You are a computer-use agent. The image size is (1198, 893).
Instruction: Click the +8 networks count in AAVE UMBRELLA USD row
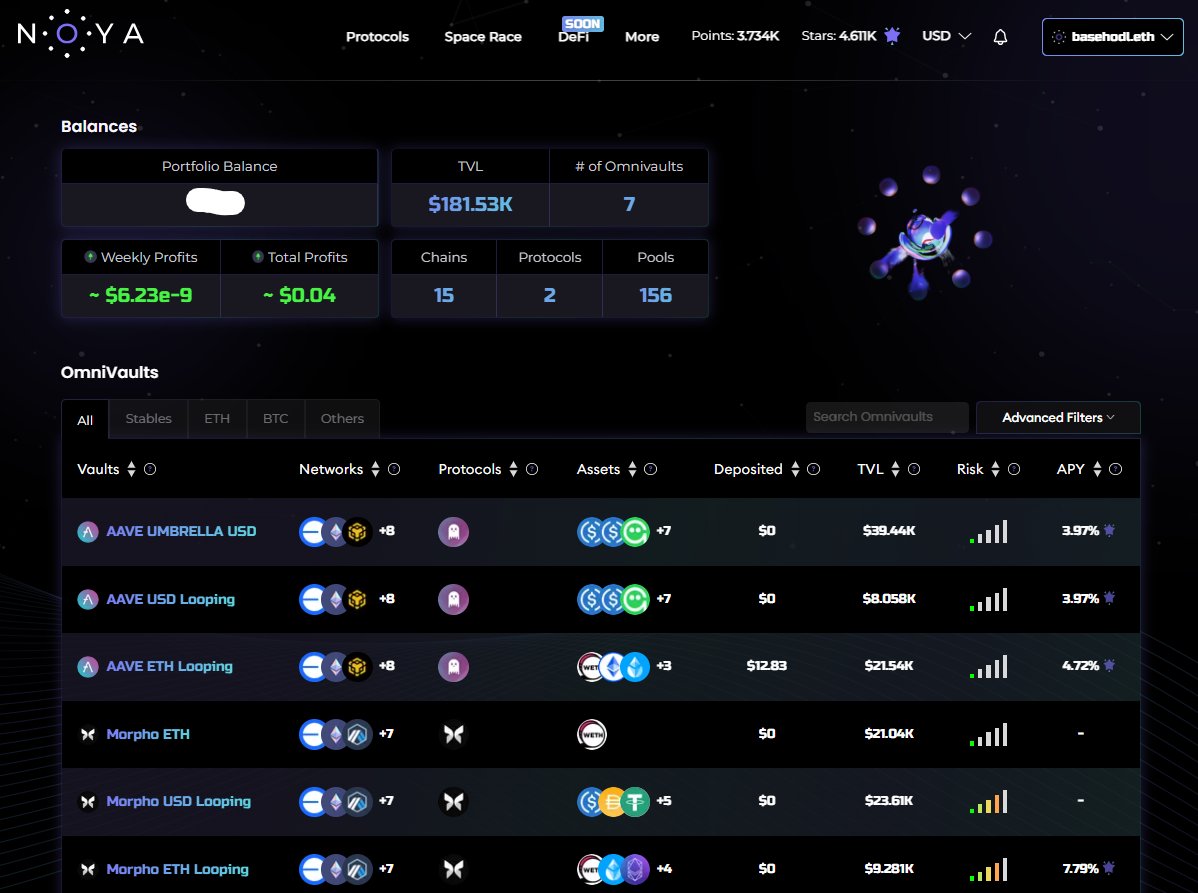[x=387, y=531]
